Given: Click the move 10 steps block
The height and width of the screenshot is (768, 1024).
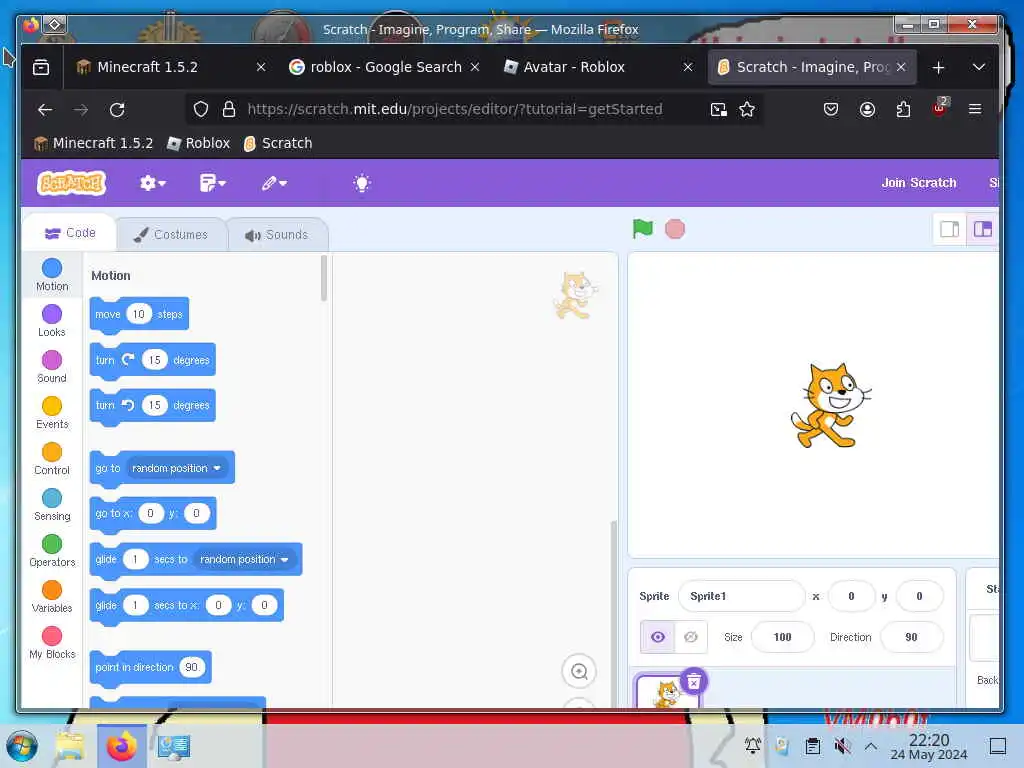Looking at the screenshot, I should 139,314.
